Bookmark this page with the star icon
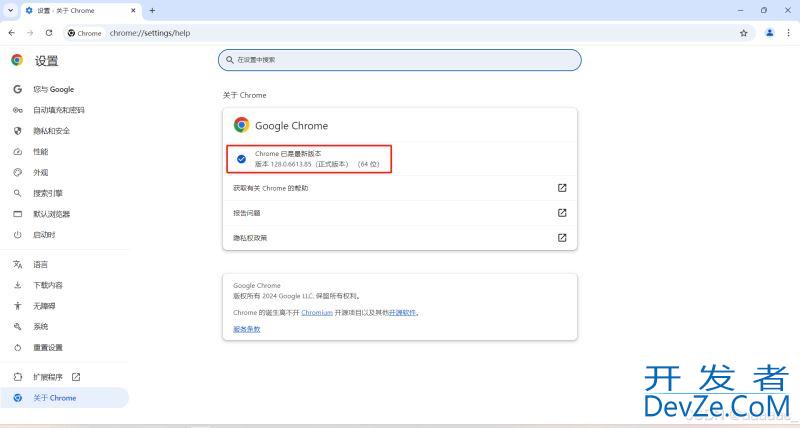The width and height of the screenshot is (800, 428). click(743, 33)
